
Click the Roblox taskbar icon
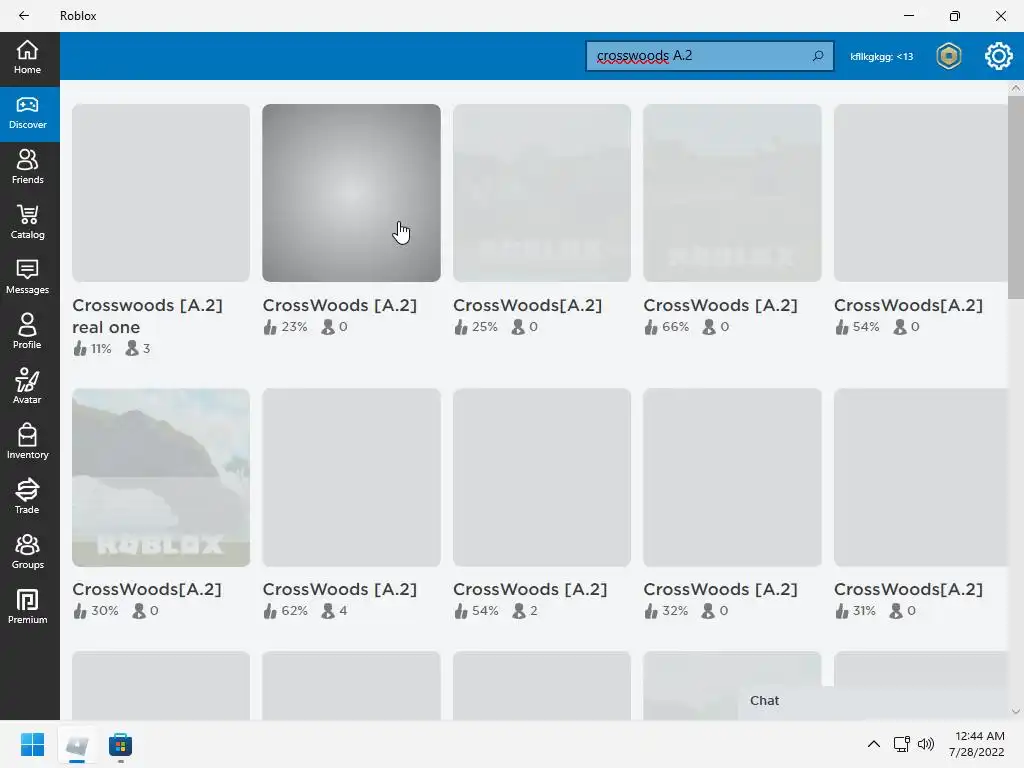point(77,744)
